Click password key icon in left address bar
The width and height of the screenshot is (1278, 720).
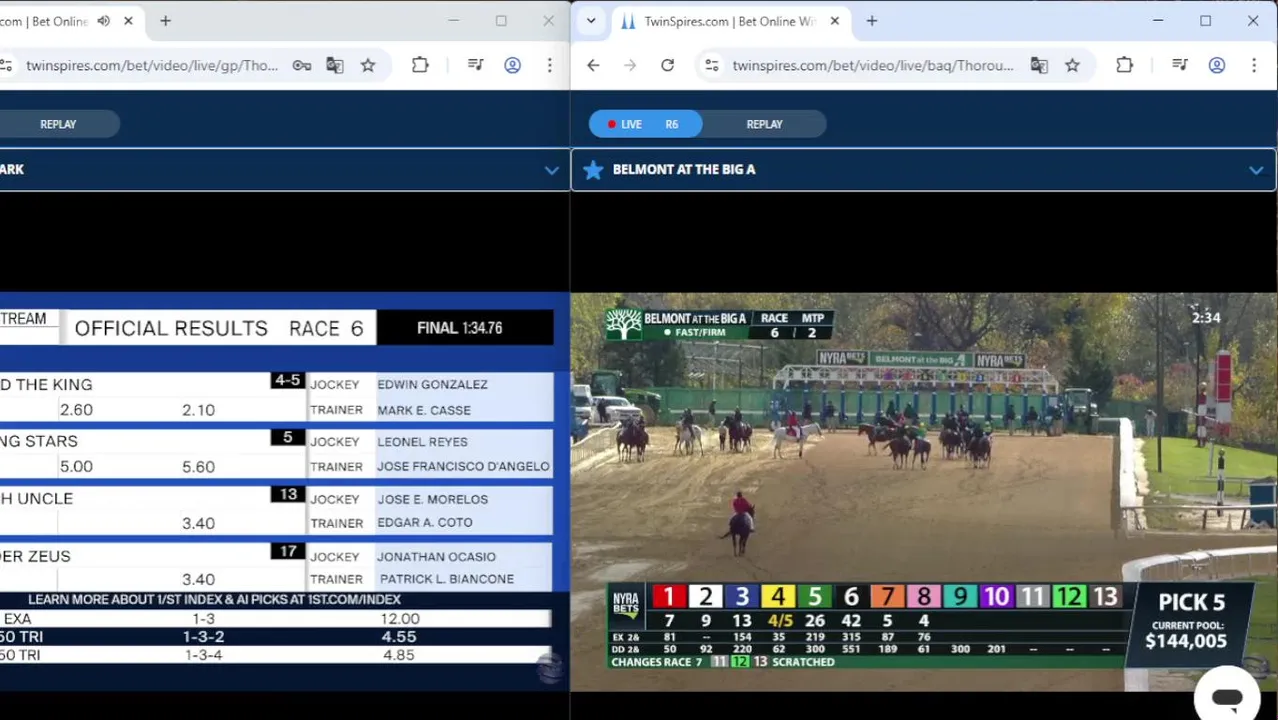click(x=301, y=66)
